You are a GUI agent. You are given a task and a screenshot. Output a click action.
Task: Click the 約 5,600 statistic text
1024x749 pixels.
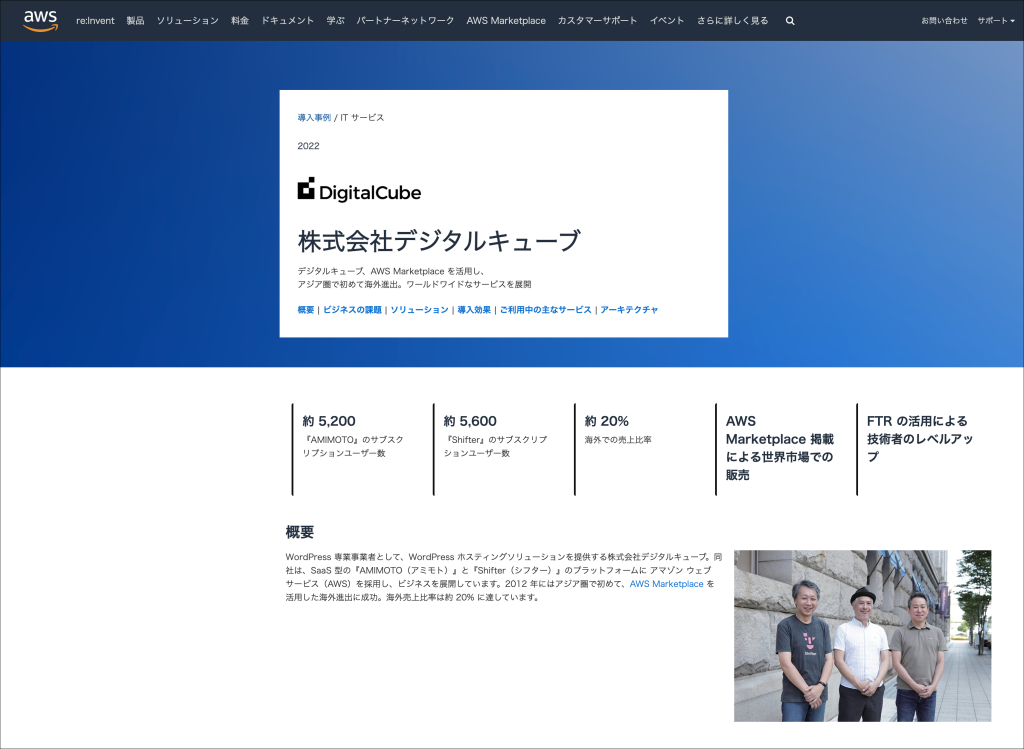coord(470,421)
